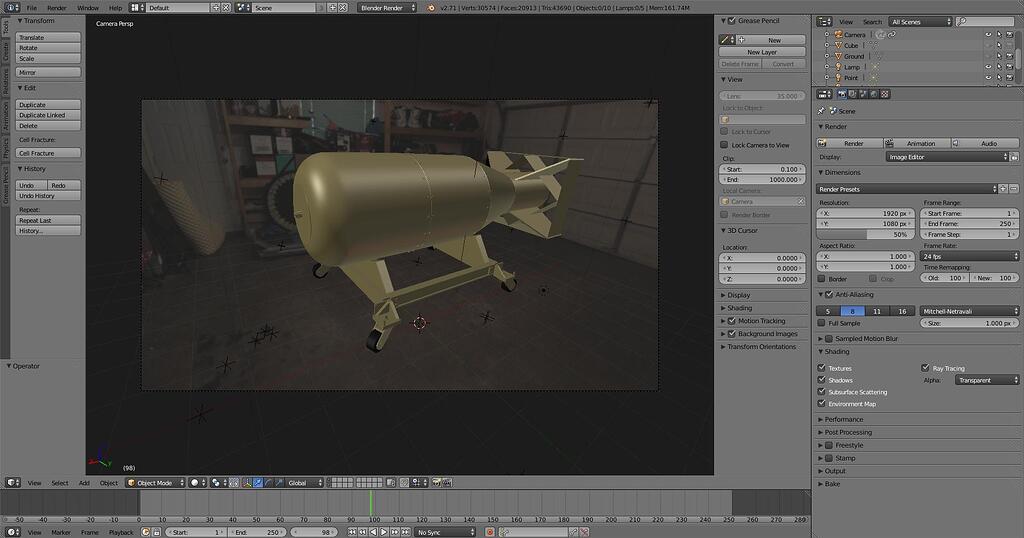
Task: Click the Duplicate Linked button
Action: click(x=48, y=115)
